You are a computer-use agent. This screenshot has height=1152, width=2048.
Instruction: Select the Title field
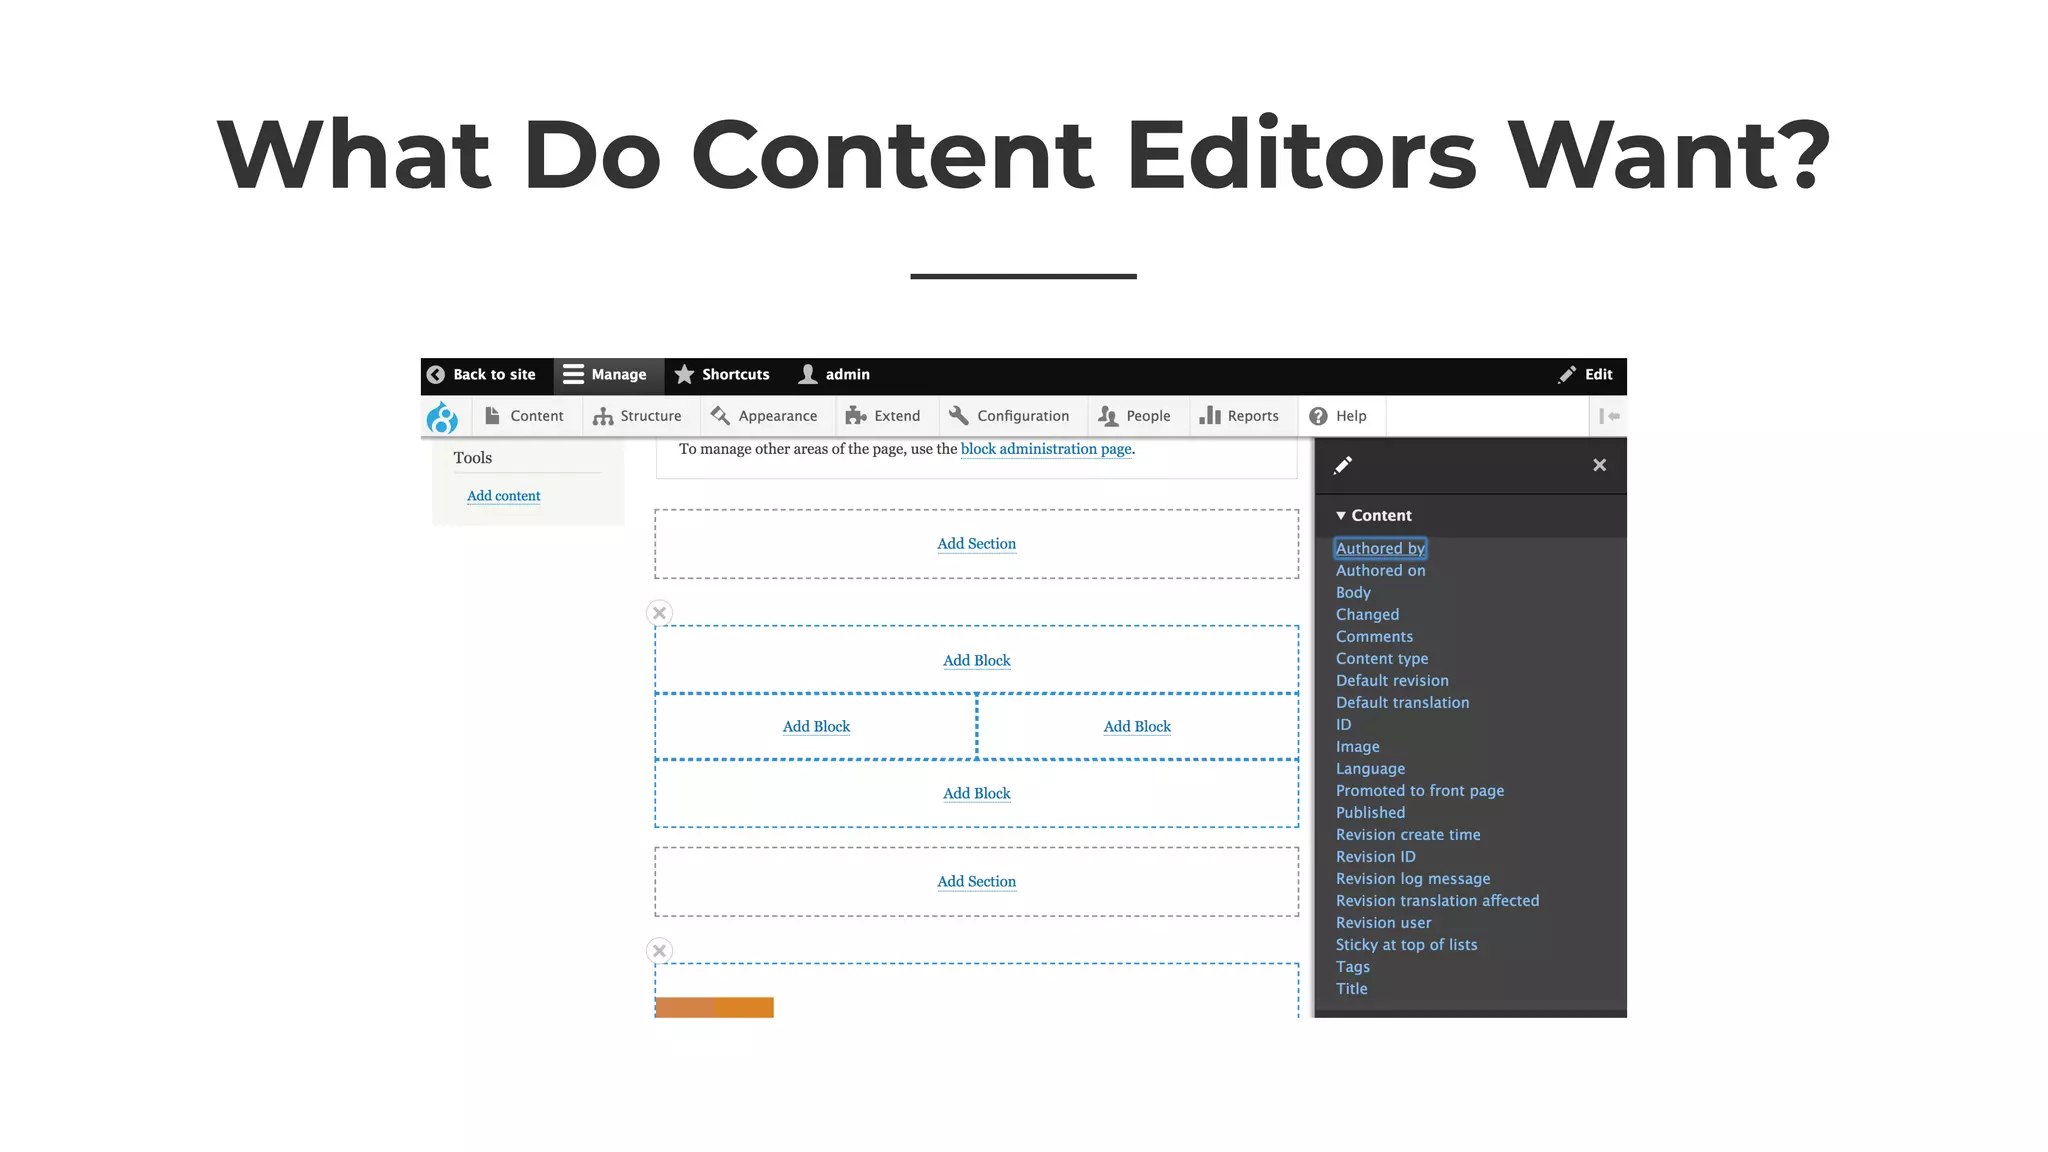pyautogui.click(x=1351, y=989)
